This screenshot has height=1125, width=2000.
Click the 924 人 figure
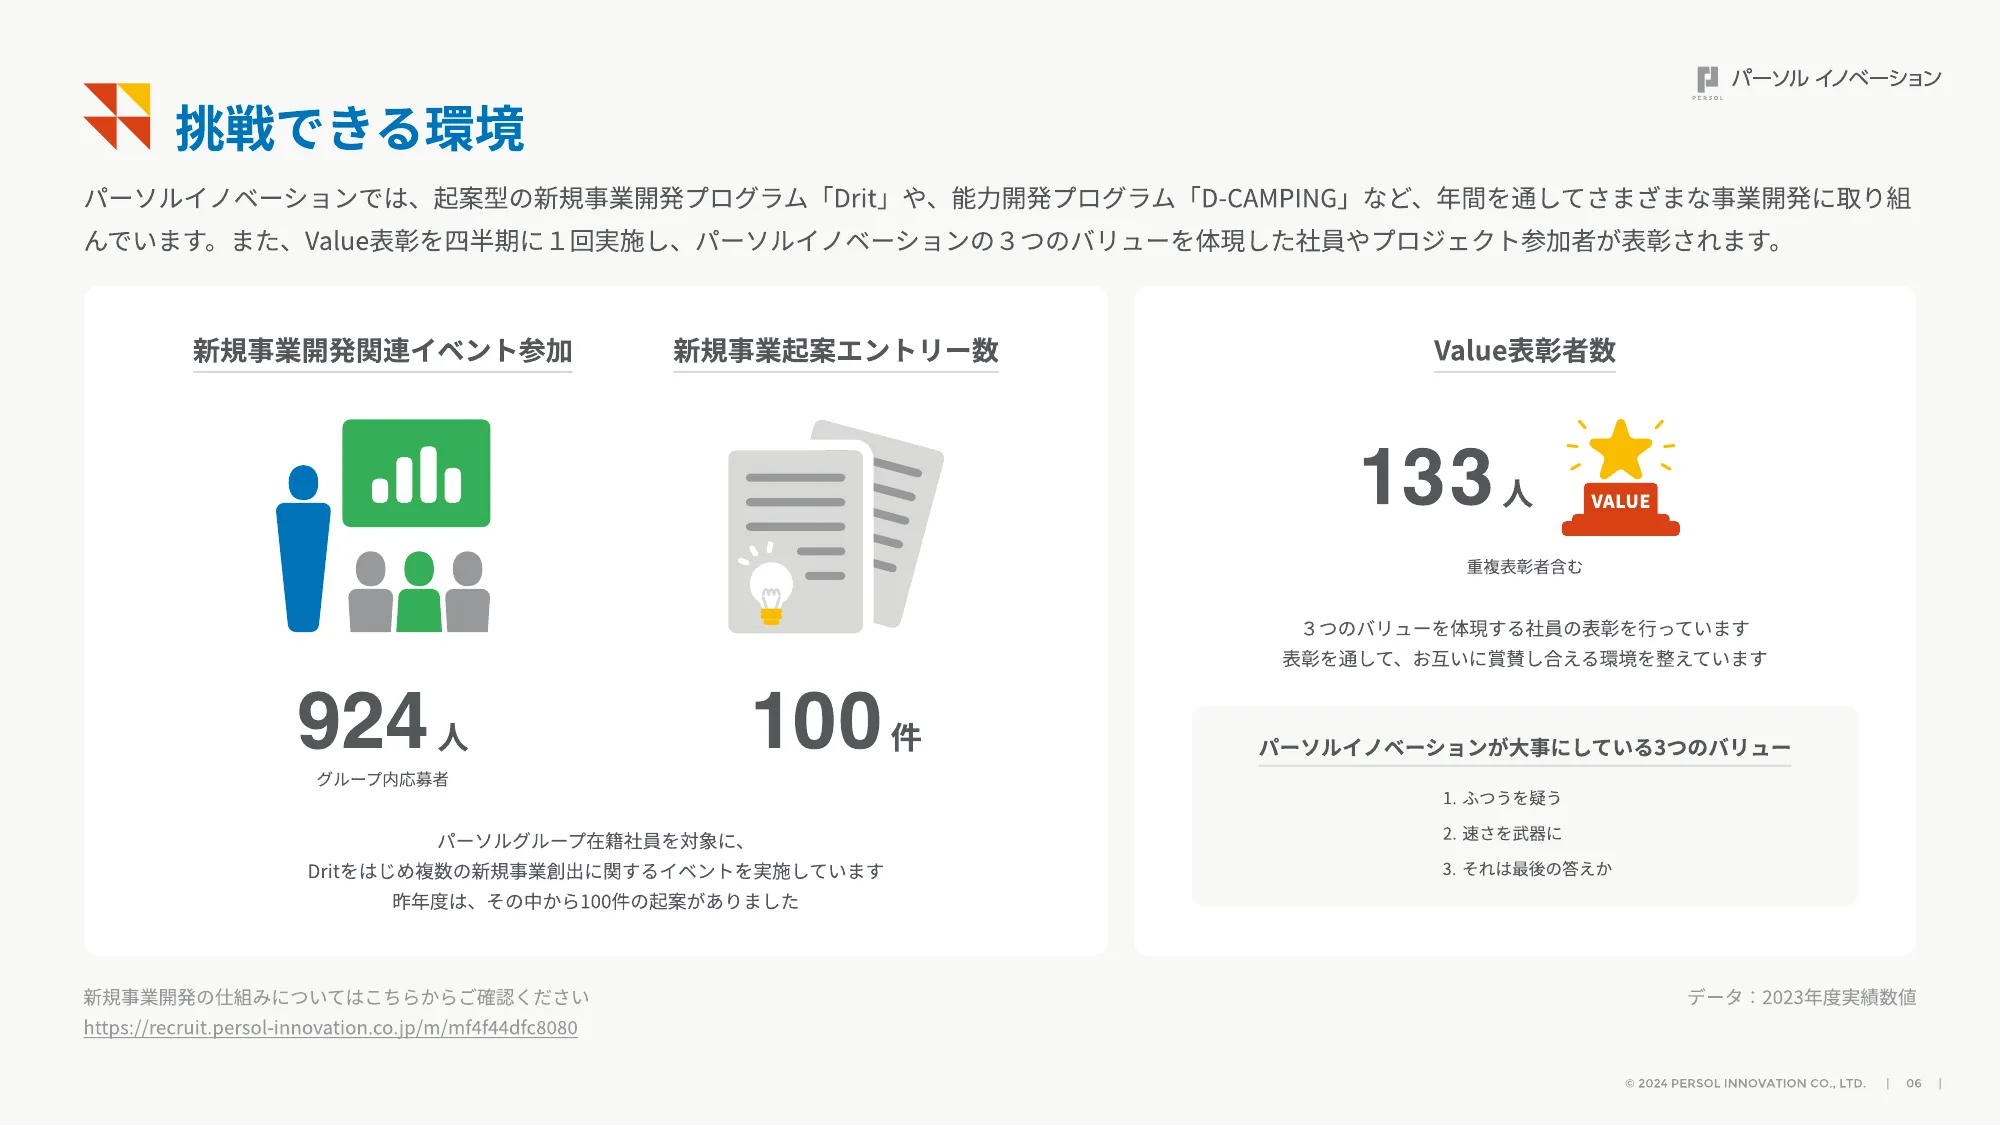pos(383,721)
